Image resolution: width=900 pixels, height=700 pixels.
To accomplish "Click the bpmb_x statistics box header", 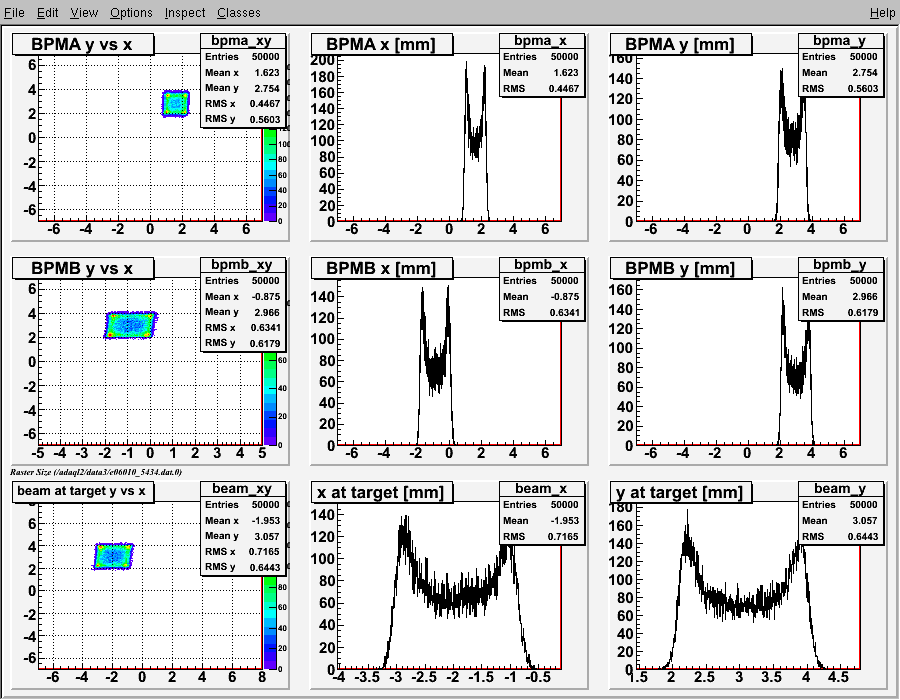I will click(541, 265).
